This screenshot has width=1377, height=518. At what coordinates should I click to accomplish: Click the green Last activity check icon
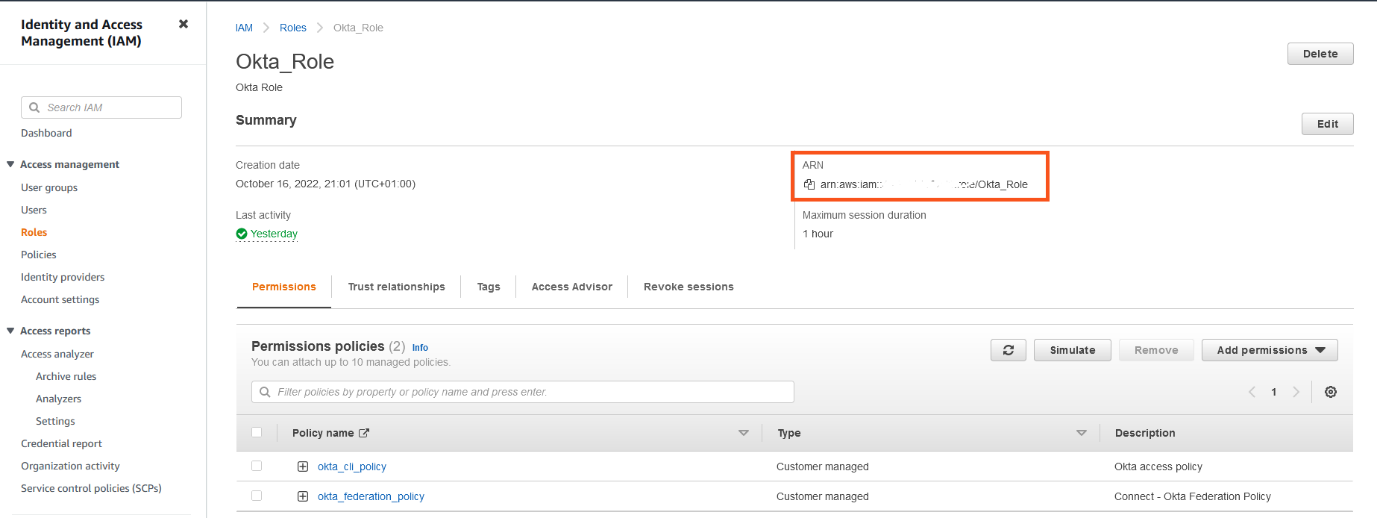[242, 234]
